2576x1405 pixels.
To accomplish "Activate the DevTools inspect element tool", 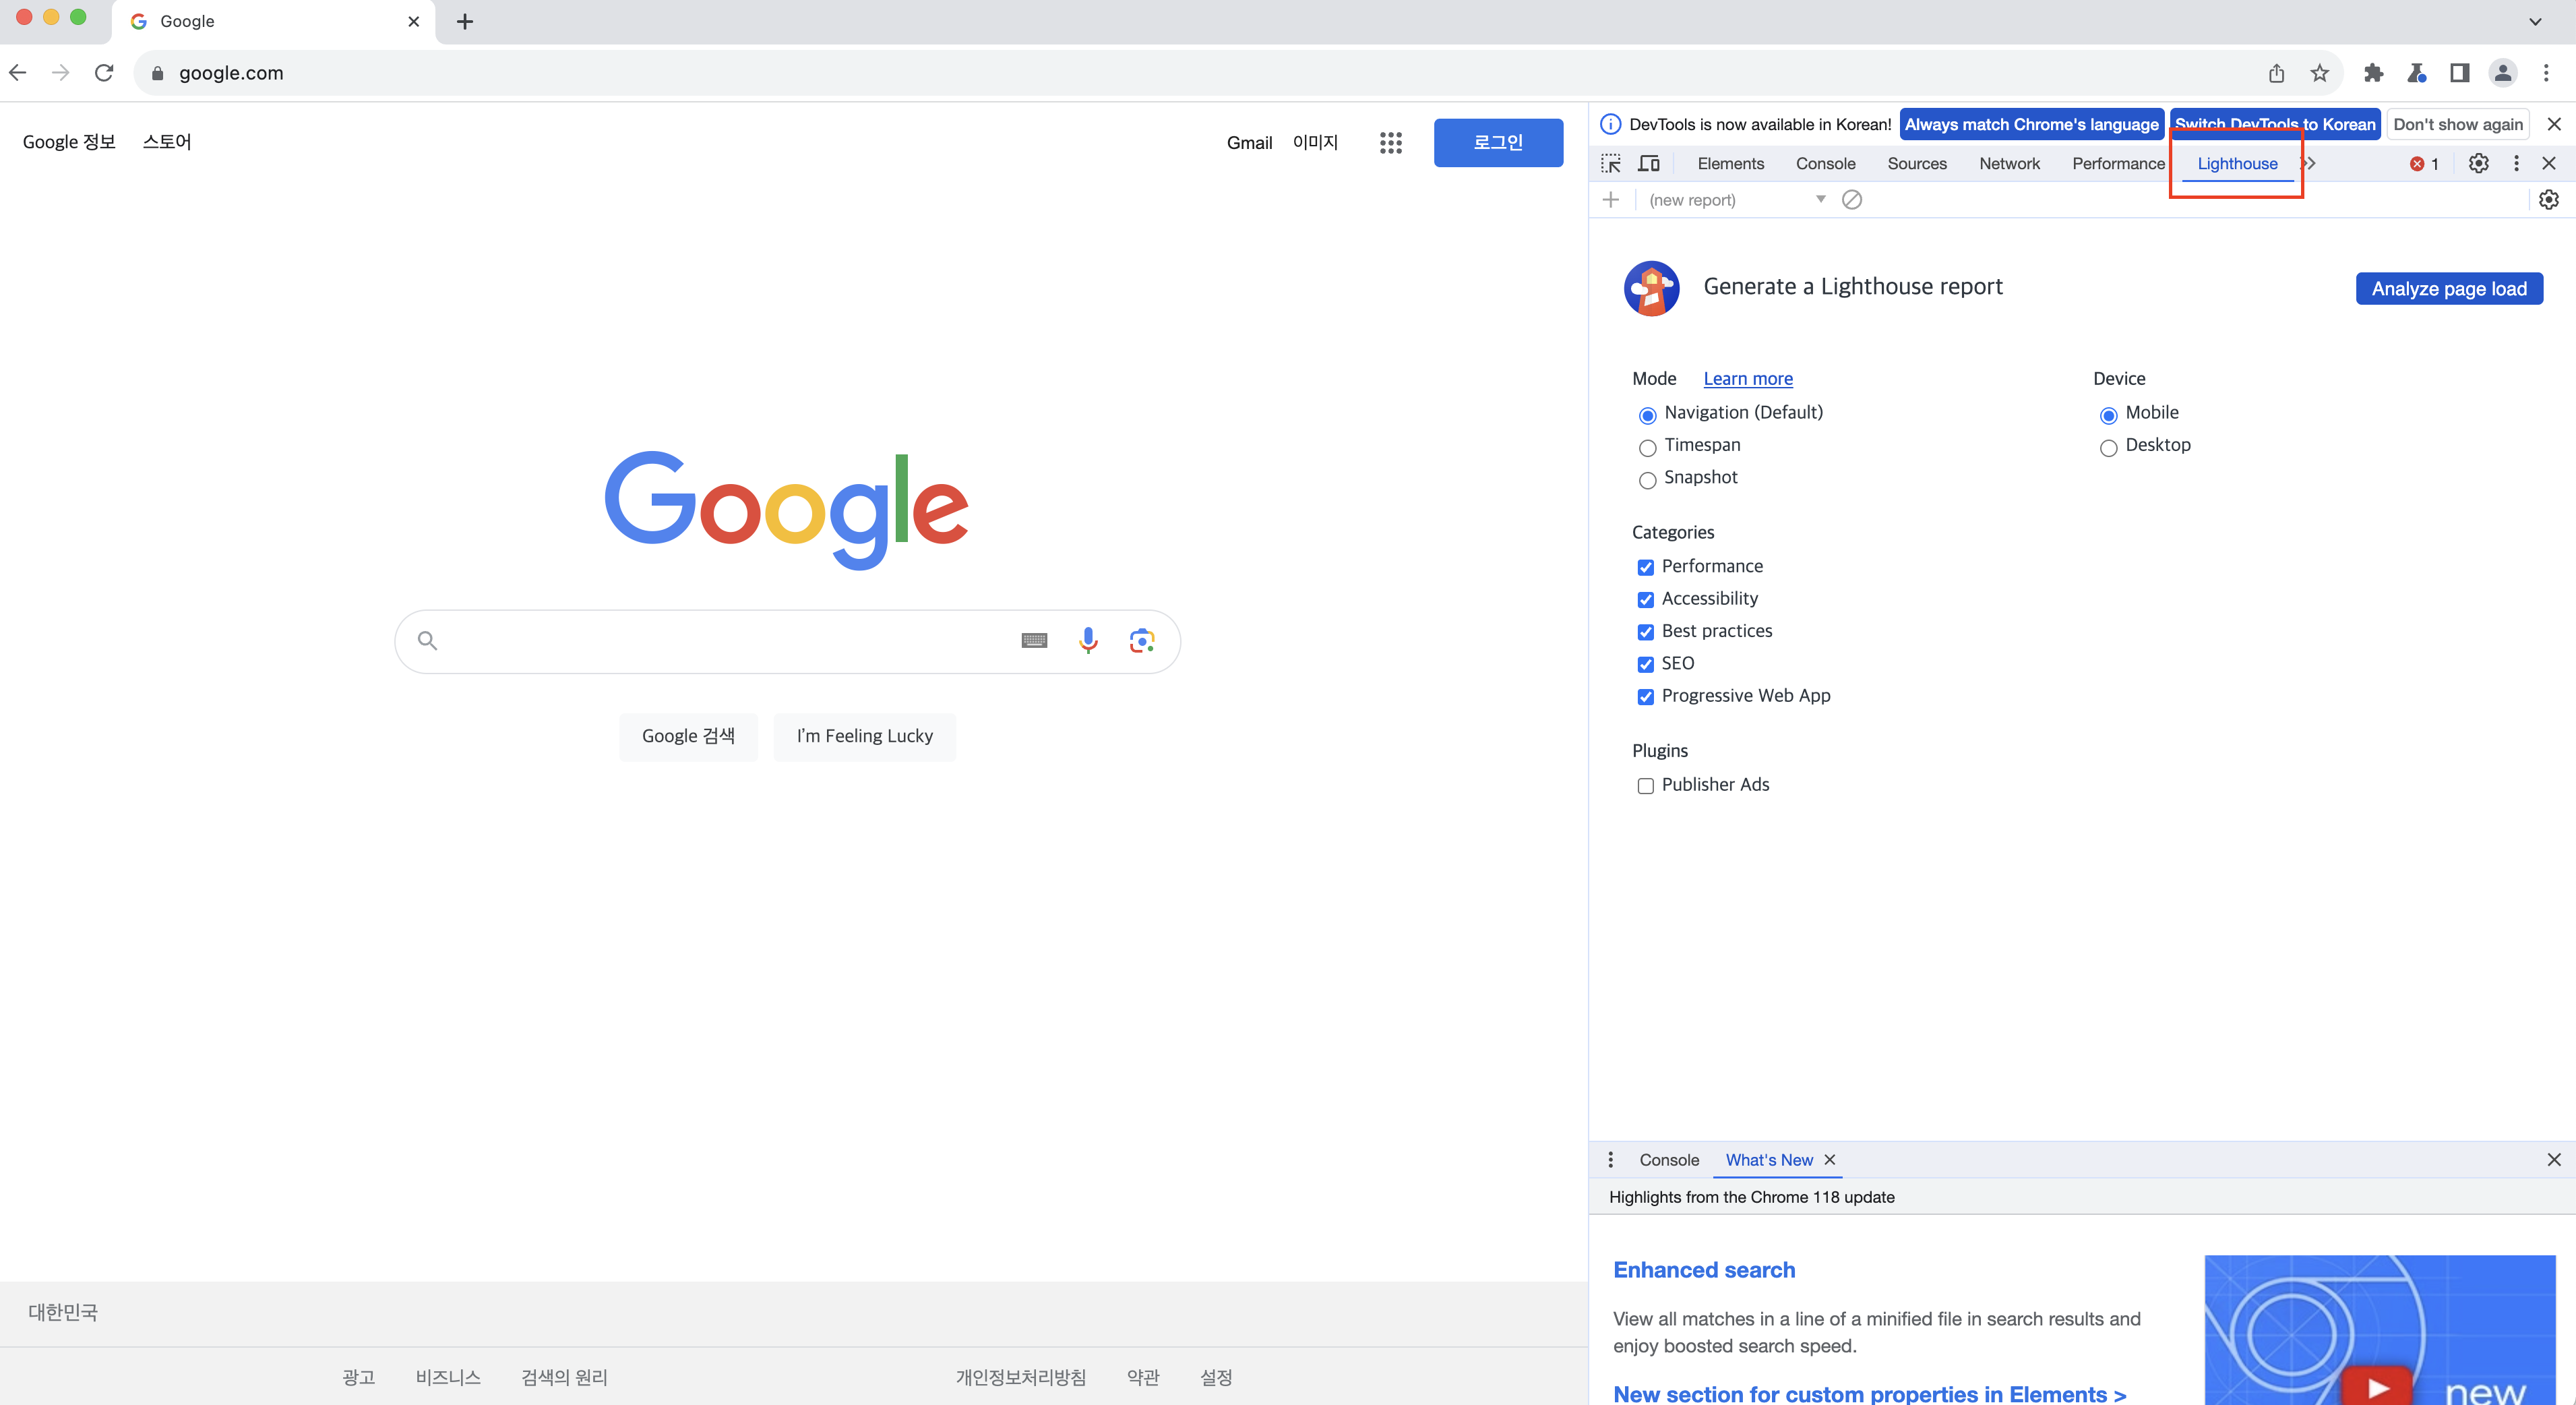I will (x=1610, y=163).
